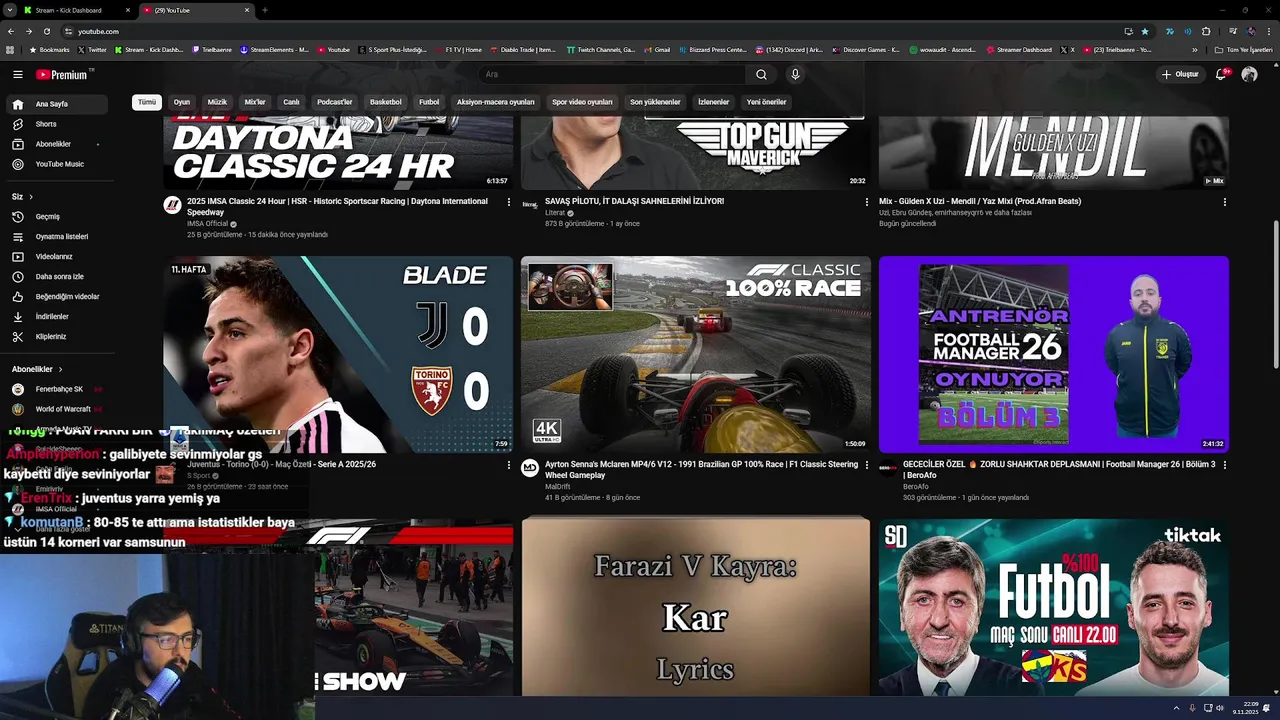Open Videolarınız in sidebar

(54, 257)
